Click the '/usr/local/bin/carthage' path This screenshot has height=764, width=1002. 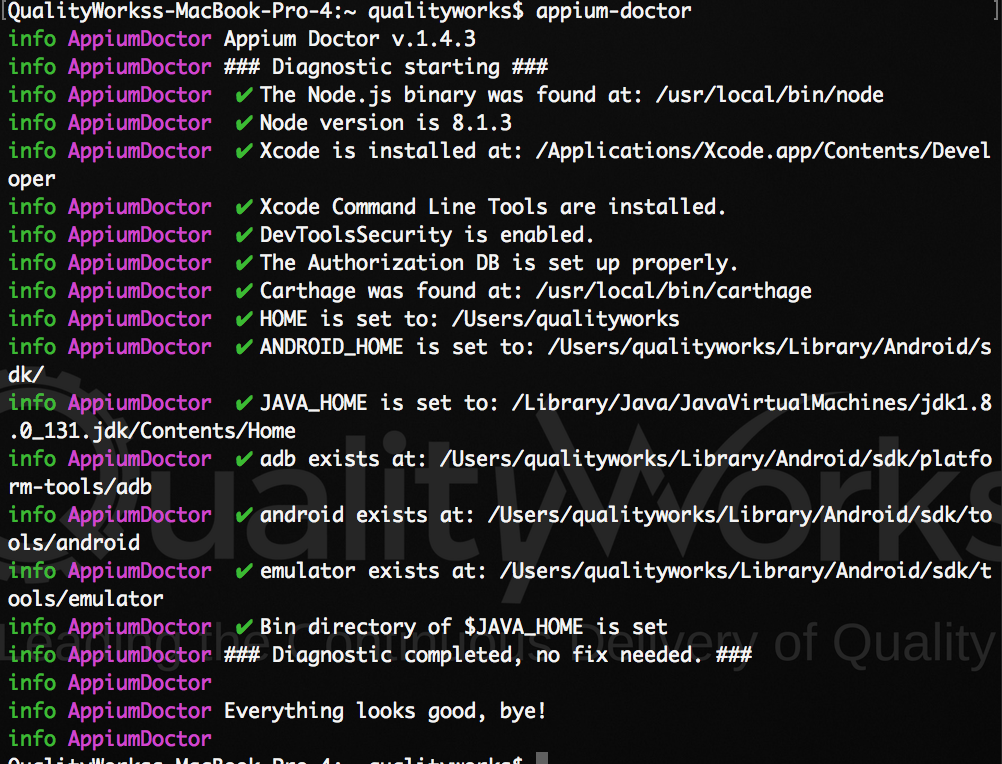(674, 291)
